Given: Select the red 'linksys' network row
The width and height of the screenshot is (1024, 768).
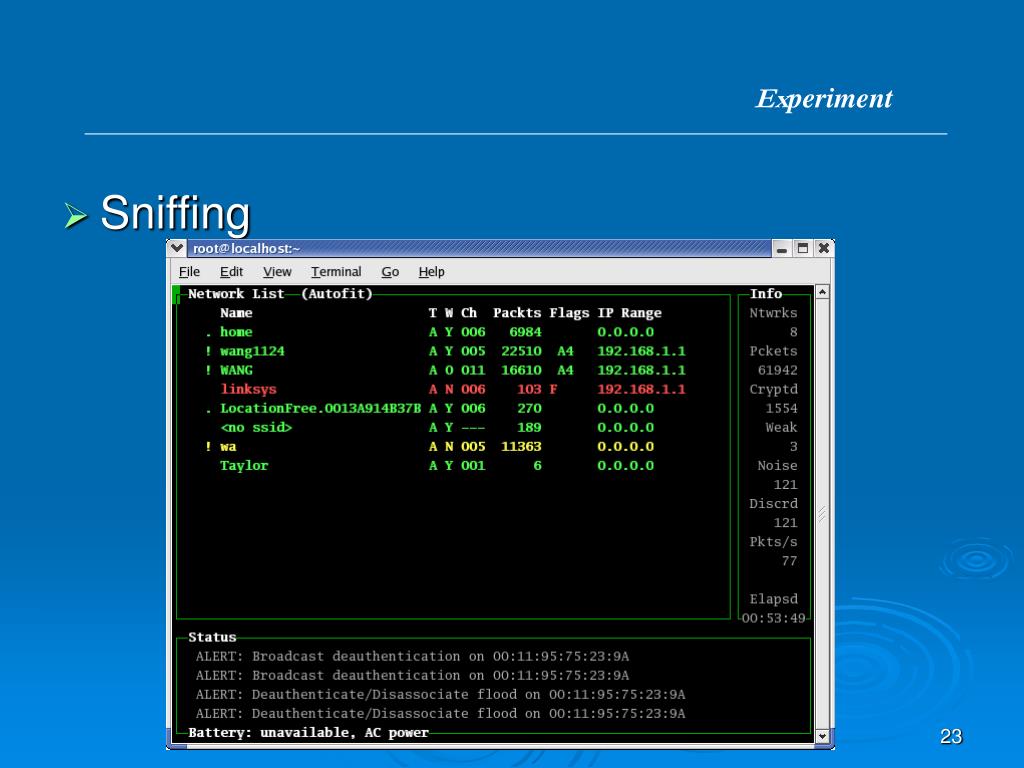Looking at the screenshot, I should point(453,389).
